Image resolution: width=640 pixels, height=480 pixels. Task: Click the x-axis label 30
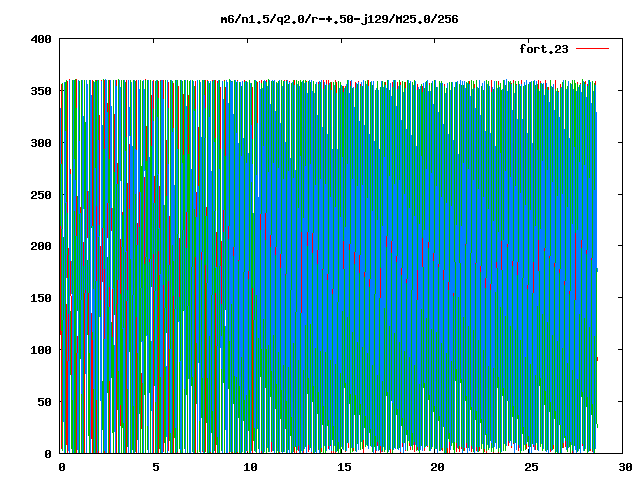625,467
